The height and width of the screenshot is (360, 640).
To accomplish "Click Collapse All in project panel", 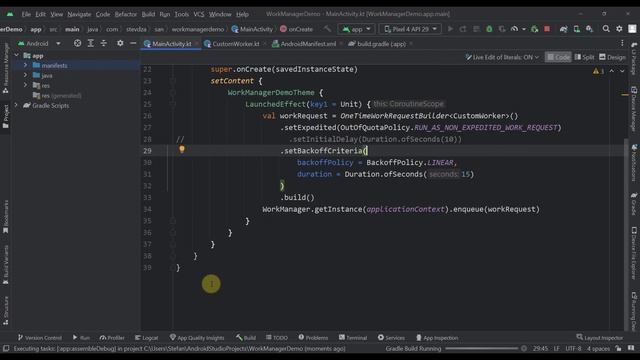I will pyautogui.click(x=104, y=43).
